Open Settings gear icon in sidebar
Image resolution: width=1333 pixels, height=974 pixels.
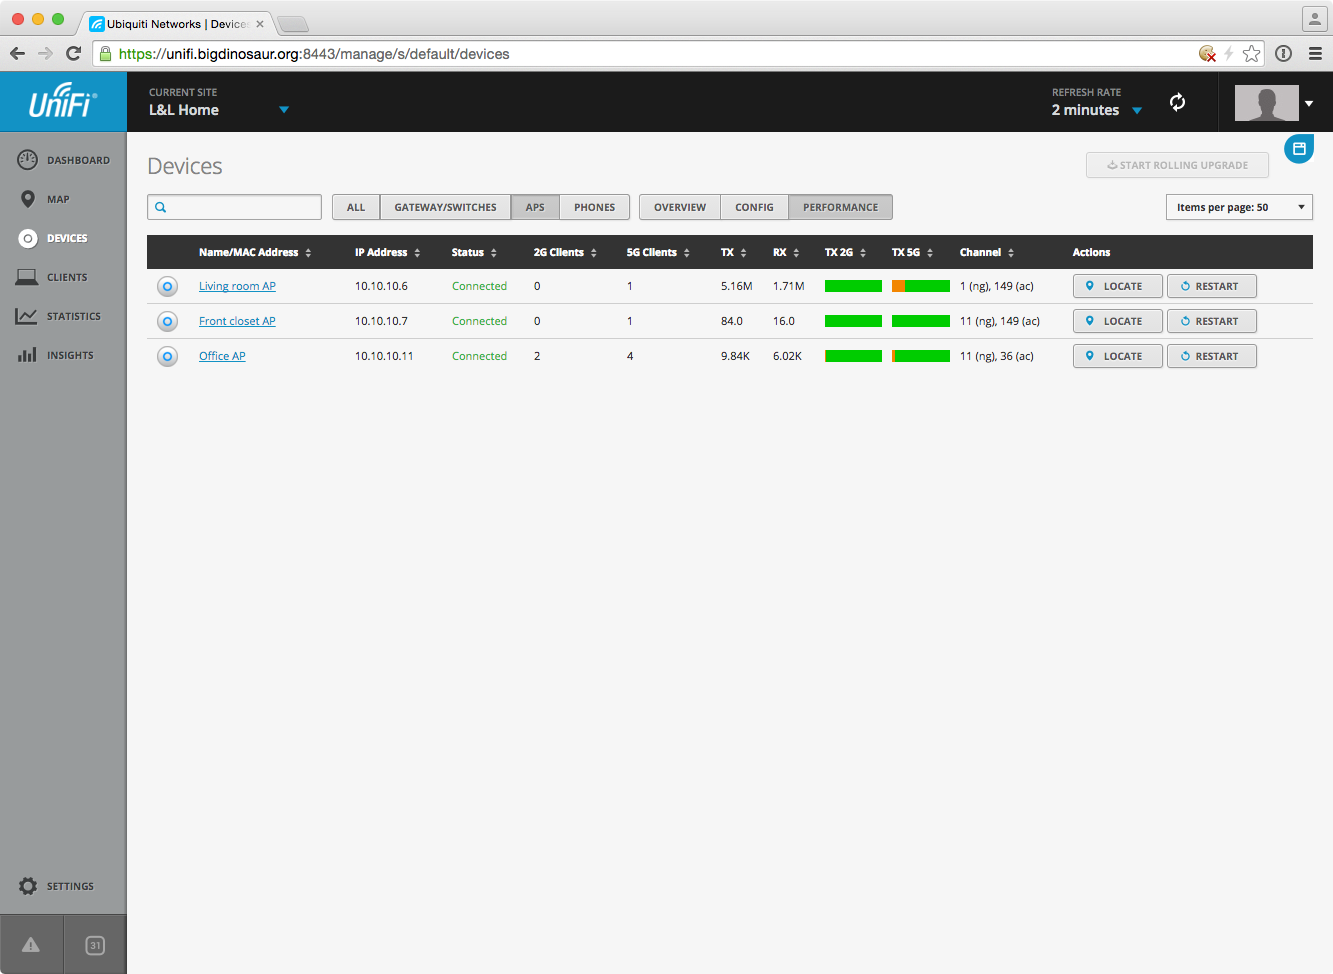pos(28,886)
